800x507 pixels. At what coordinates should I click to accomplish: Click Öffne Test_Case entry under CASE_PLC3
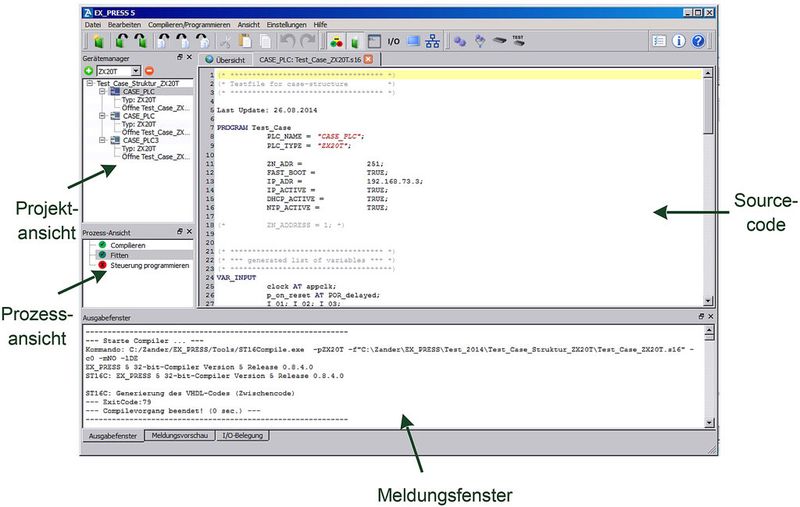tap(156, 157)
